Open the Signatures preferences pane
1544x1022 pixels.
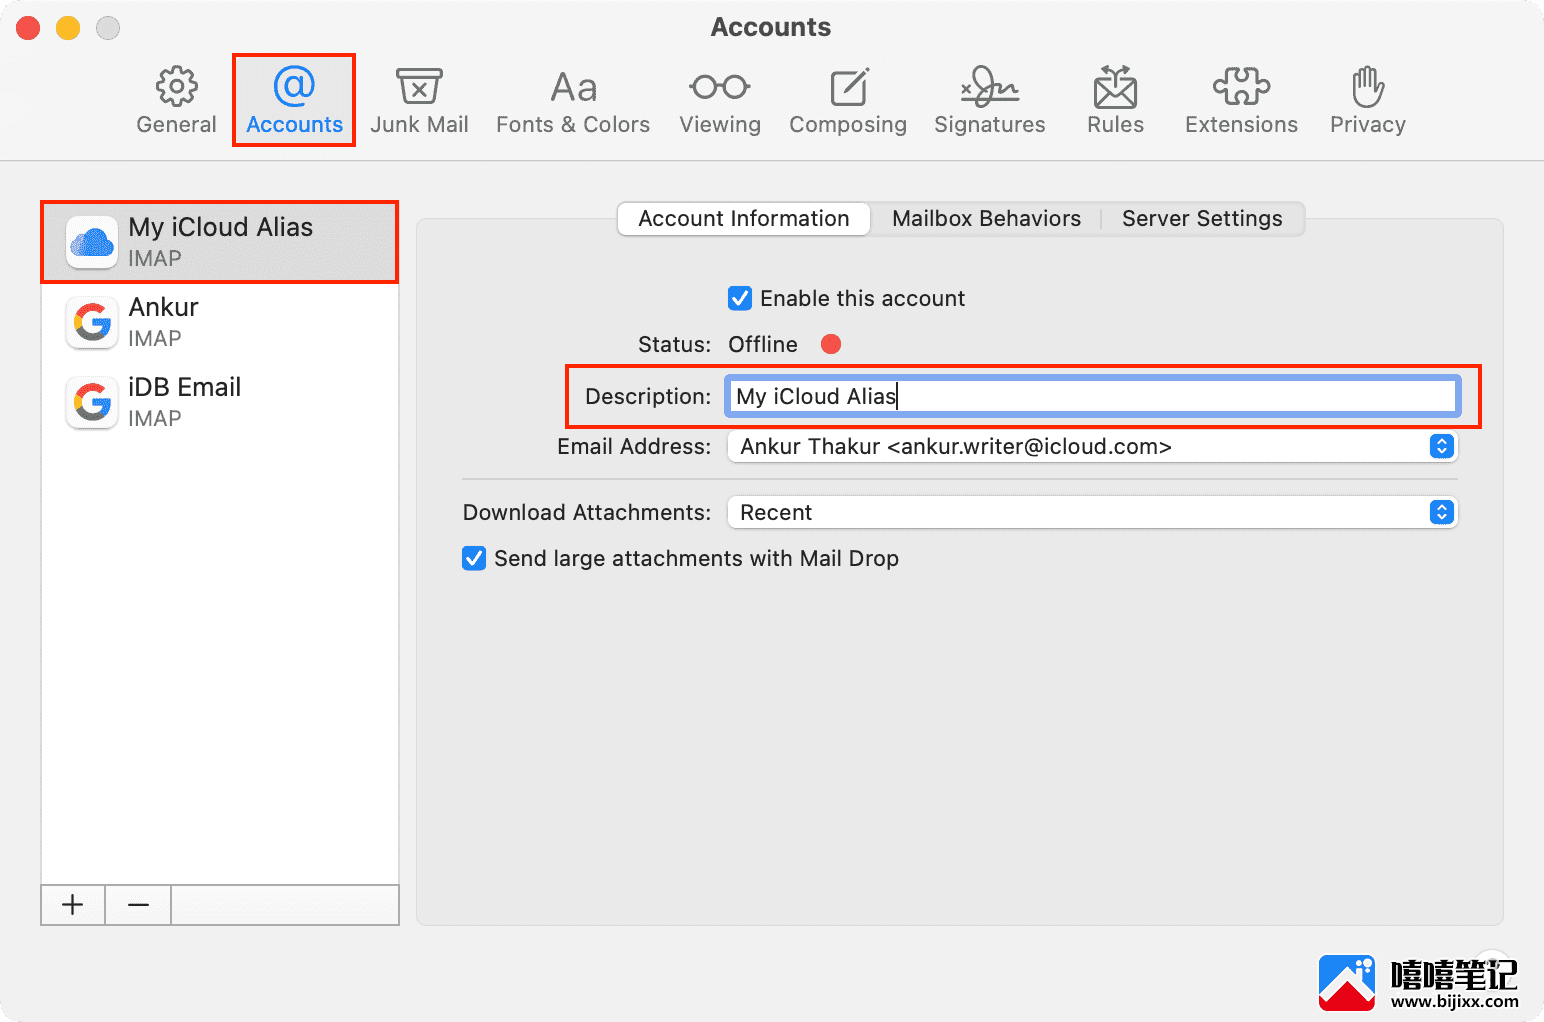click(x=990, y=100)
